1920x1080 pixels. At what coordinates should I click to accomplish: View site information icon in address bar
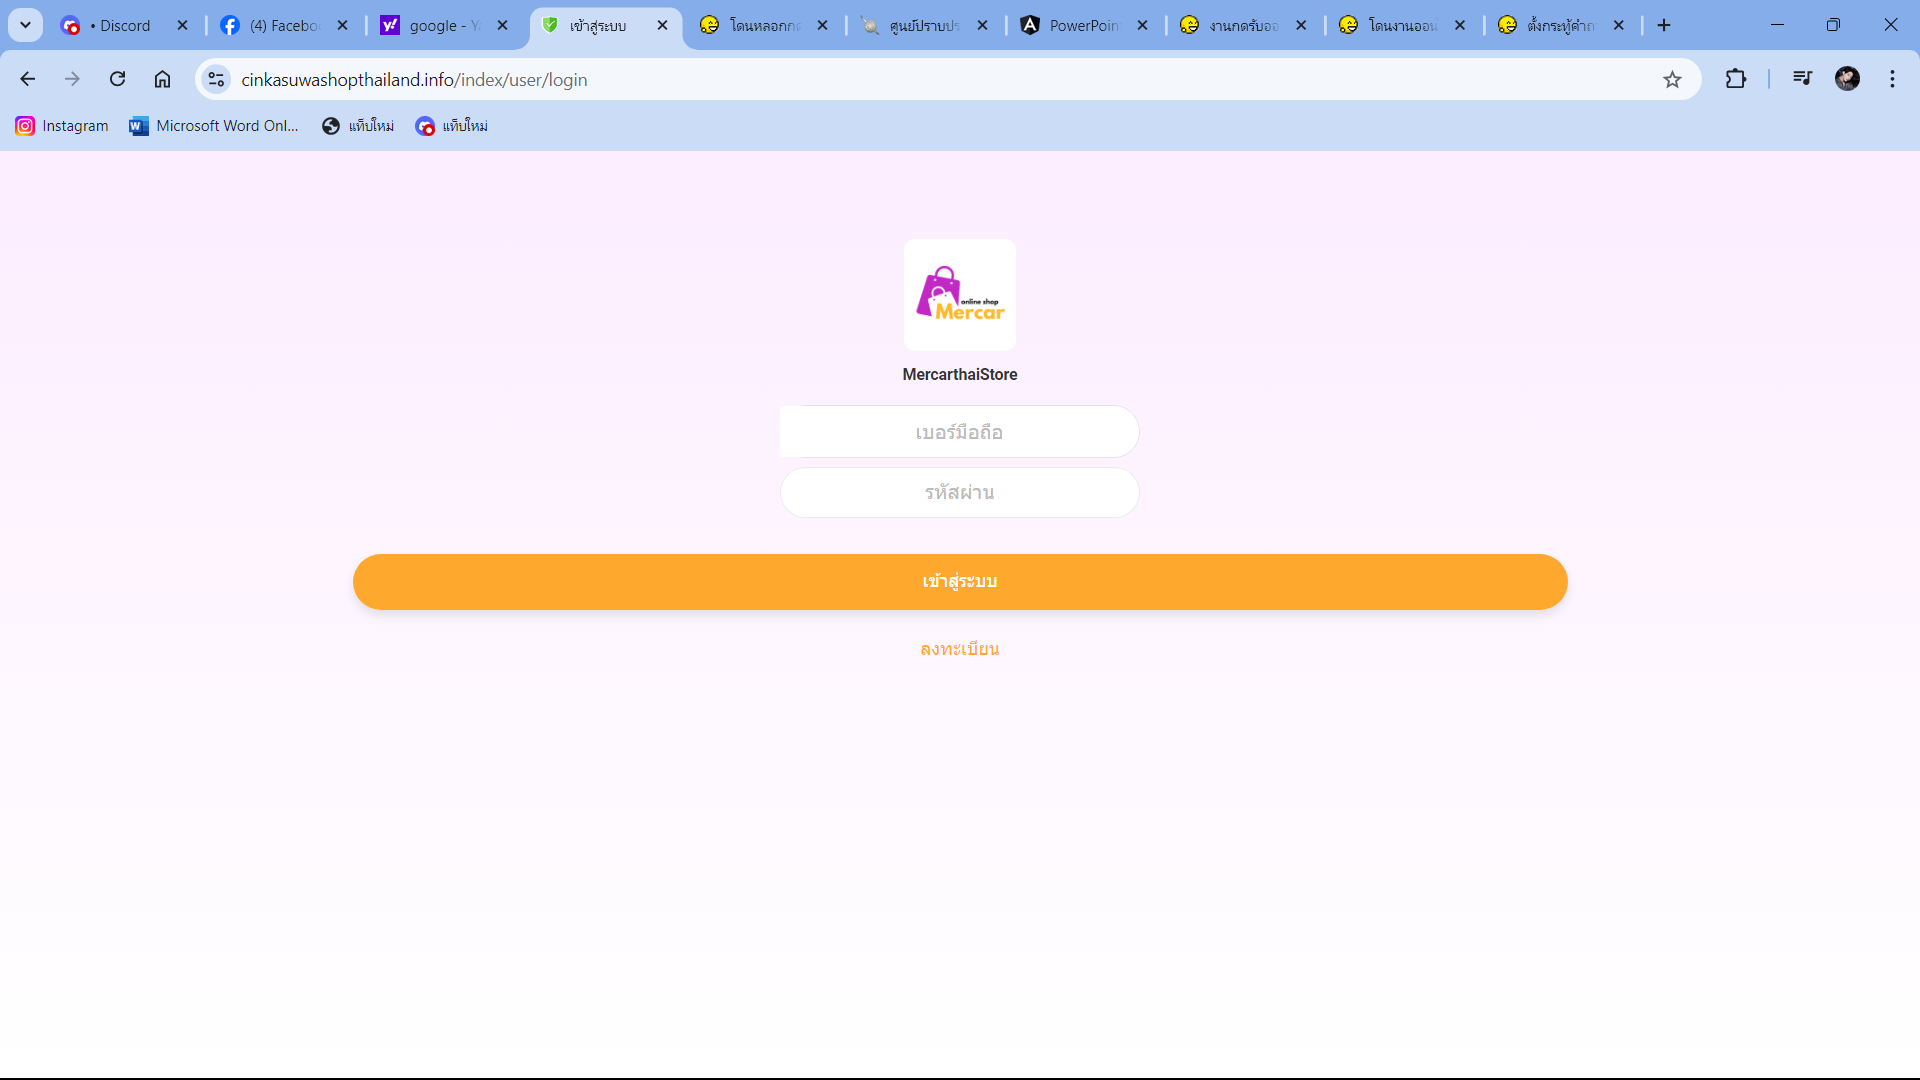click(x=216, y=79)
